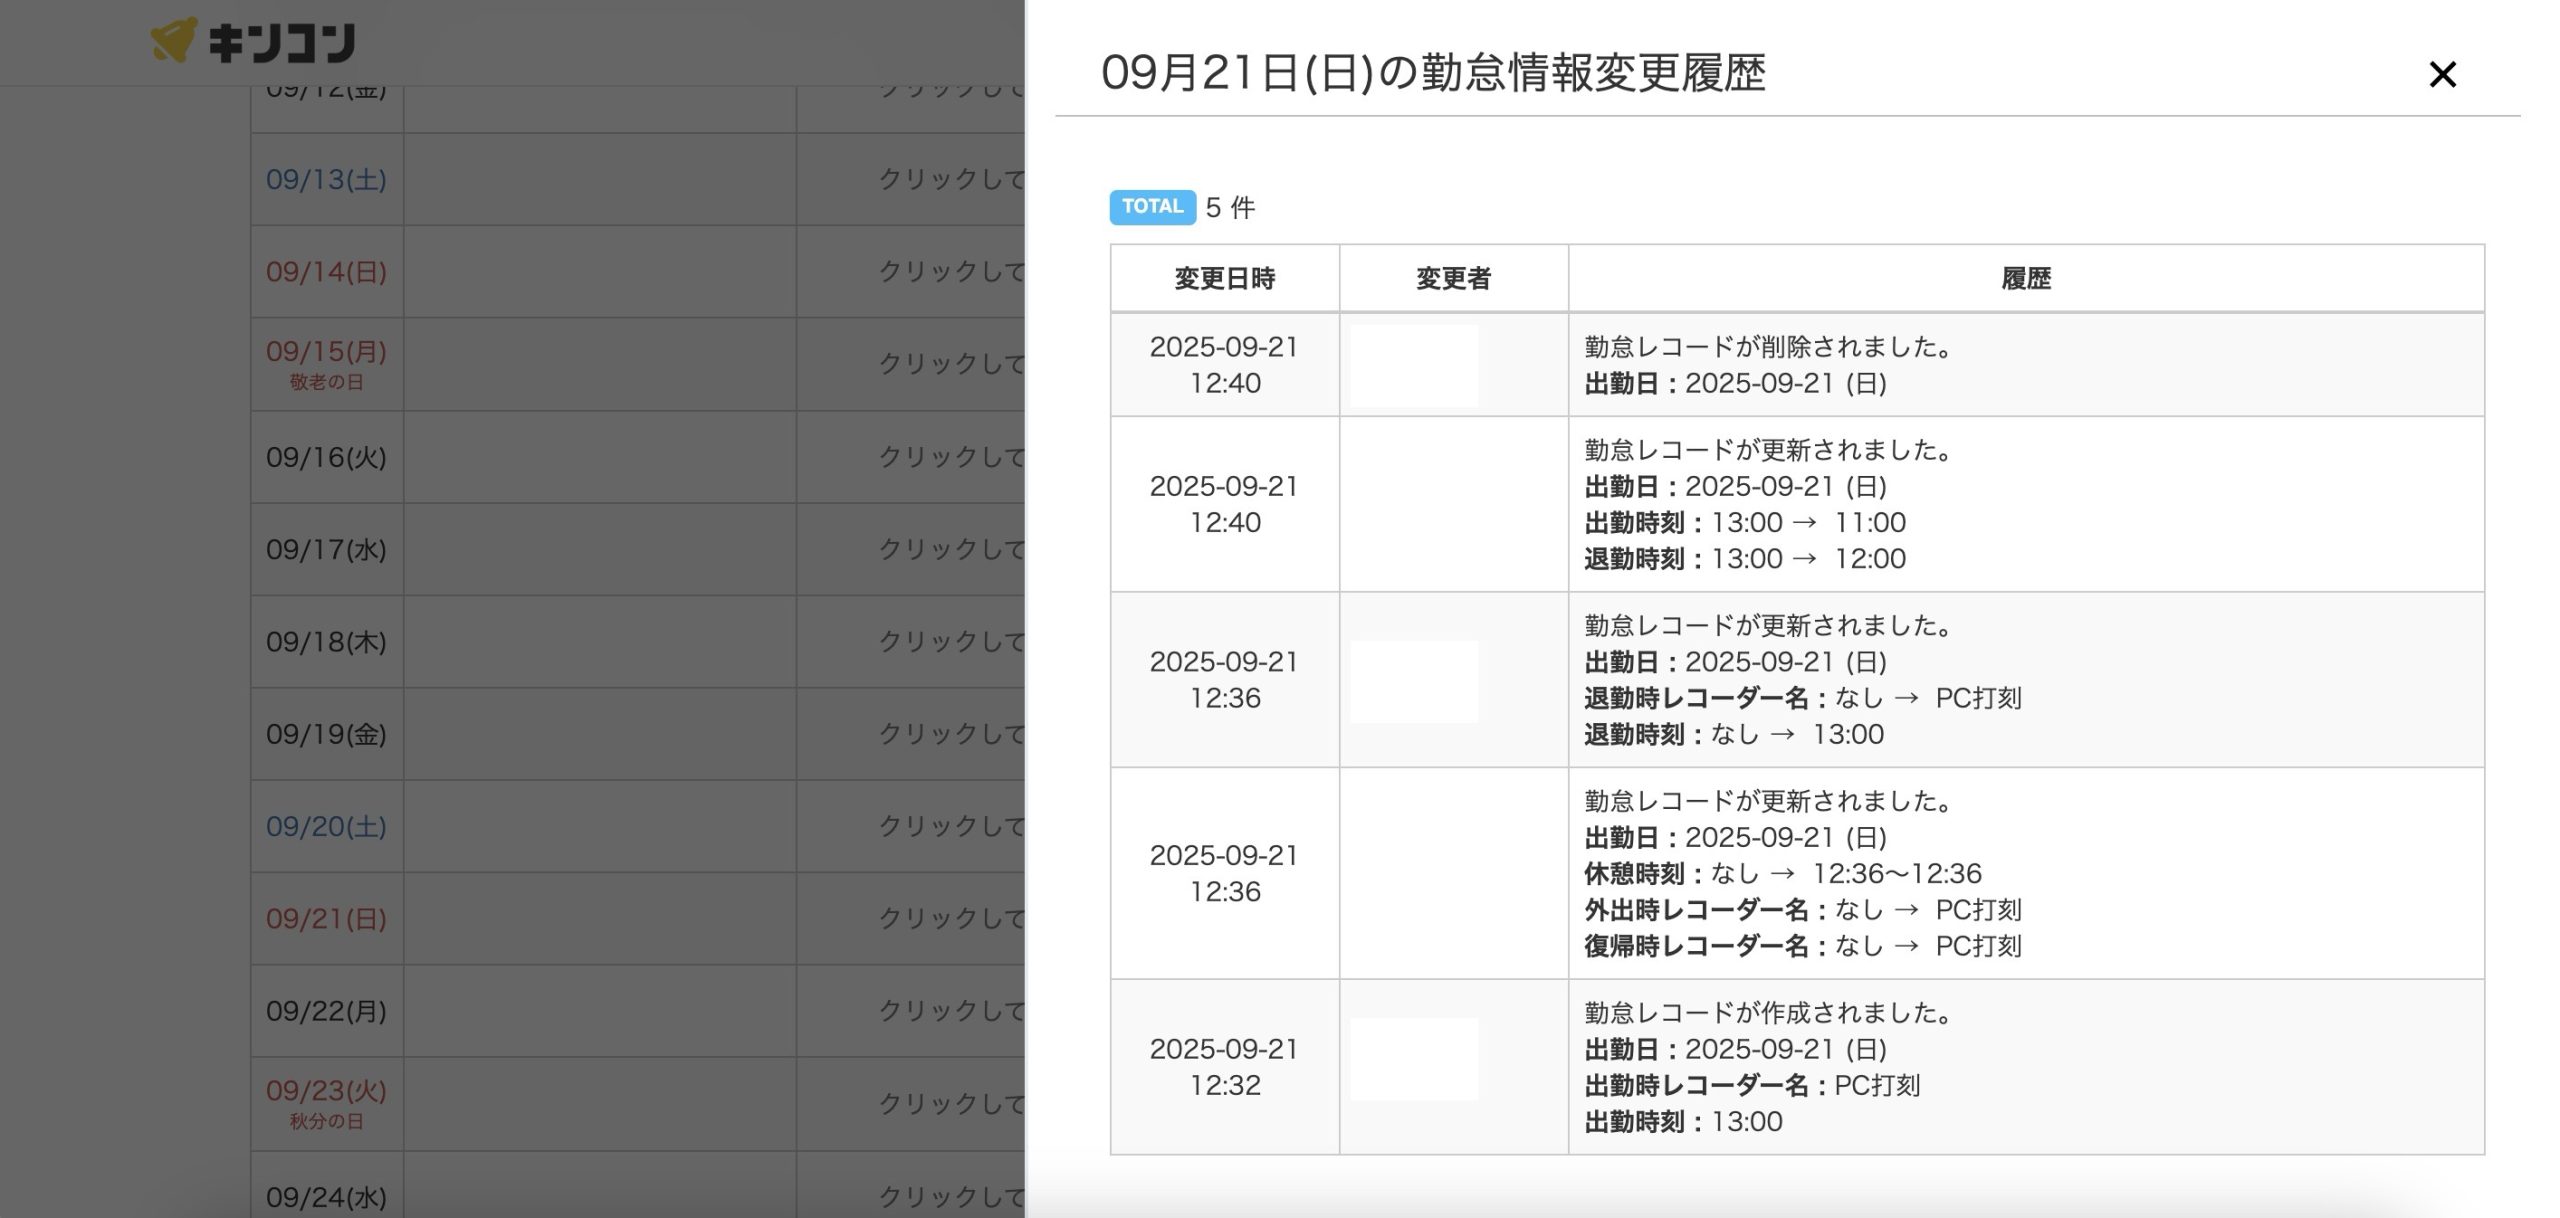
Task: Click the 変更者 column header
Action: point(1453,279)
